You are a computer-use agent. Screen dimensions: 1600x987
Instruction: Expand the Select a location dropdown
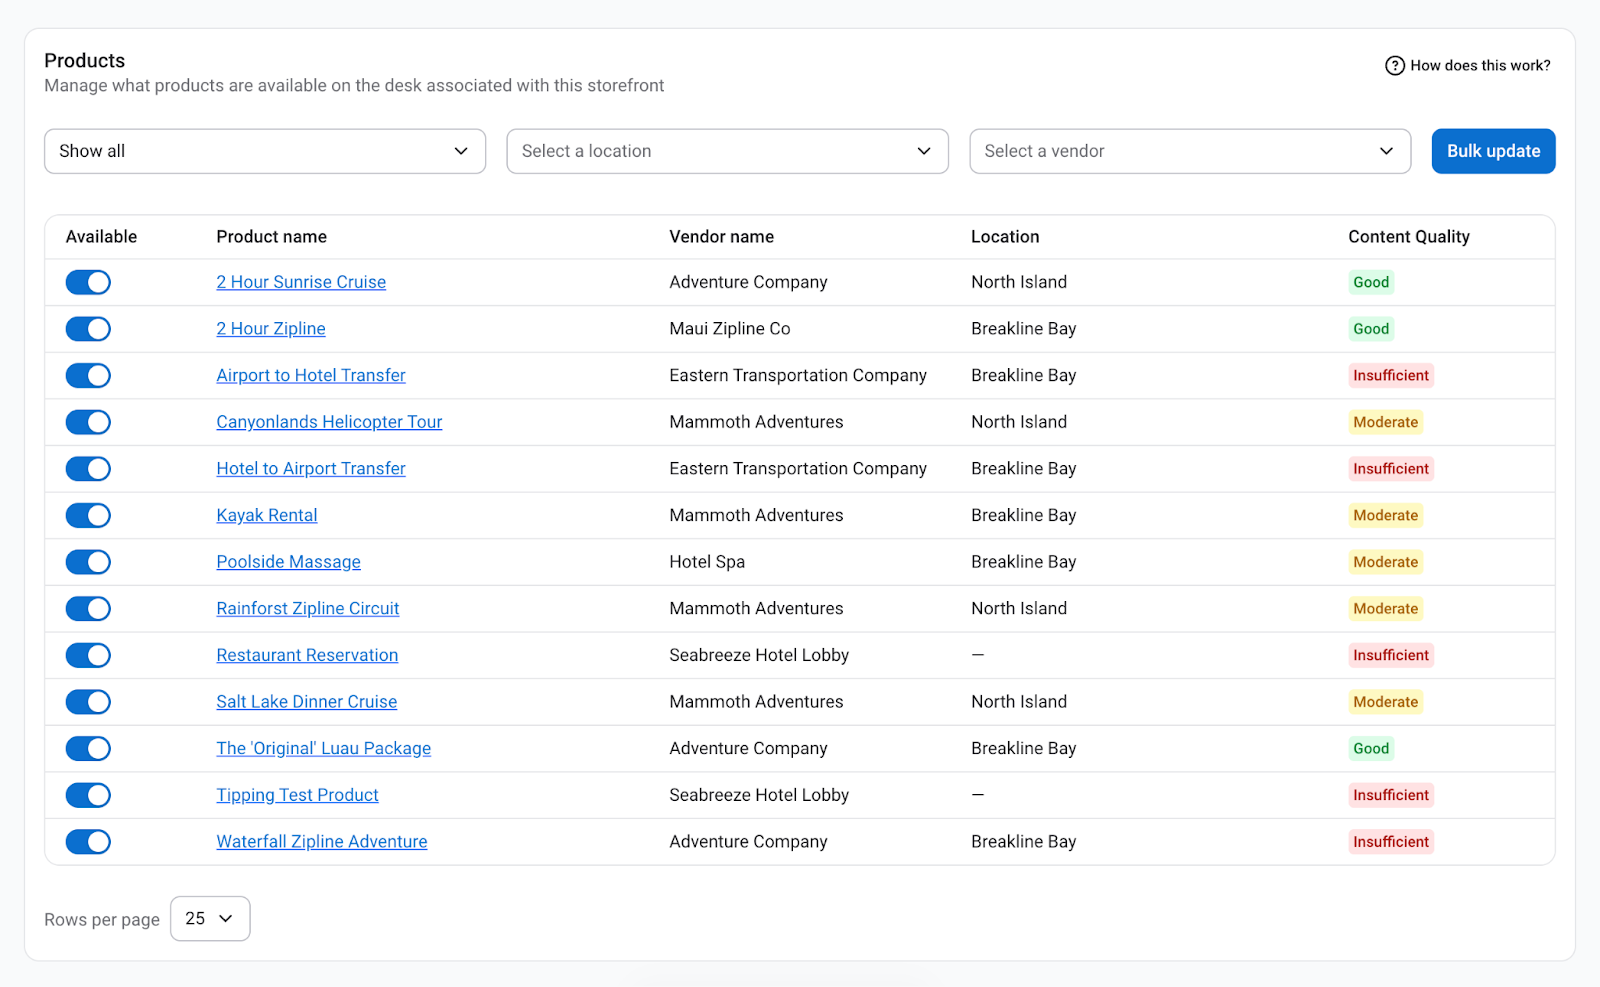tap(727, 151)
